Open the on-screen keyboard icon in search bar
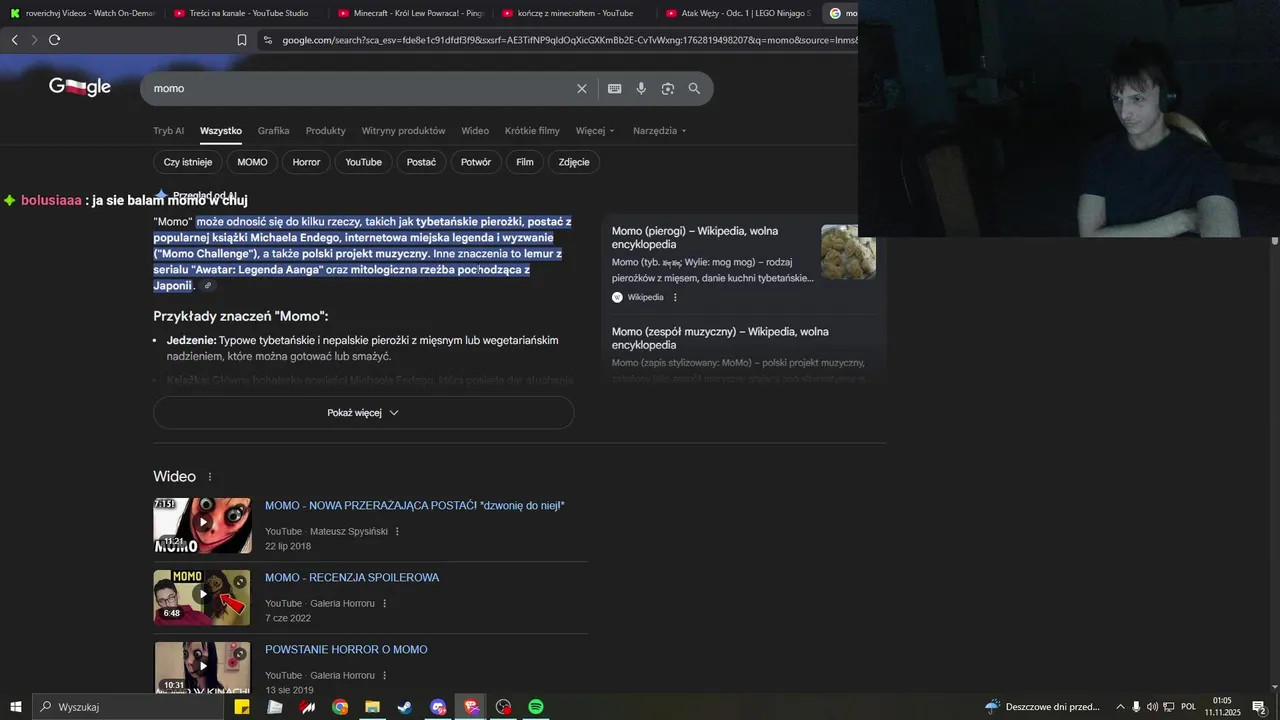The width and height of the screenshot is (1280, 720). [x=615, y=89]
